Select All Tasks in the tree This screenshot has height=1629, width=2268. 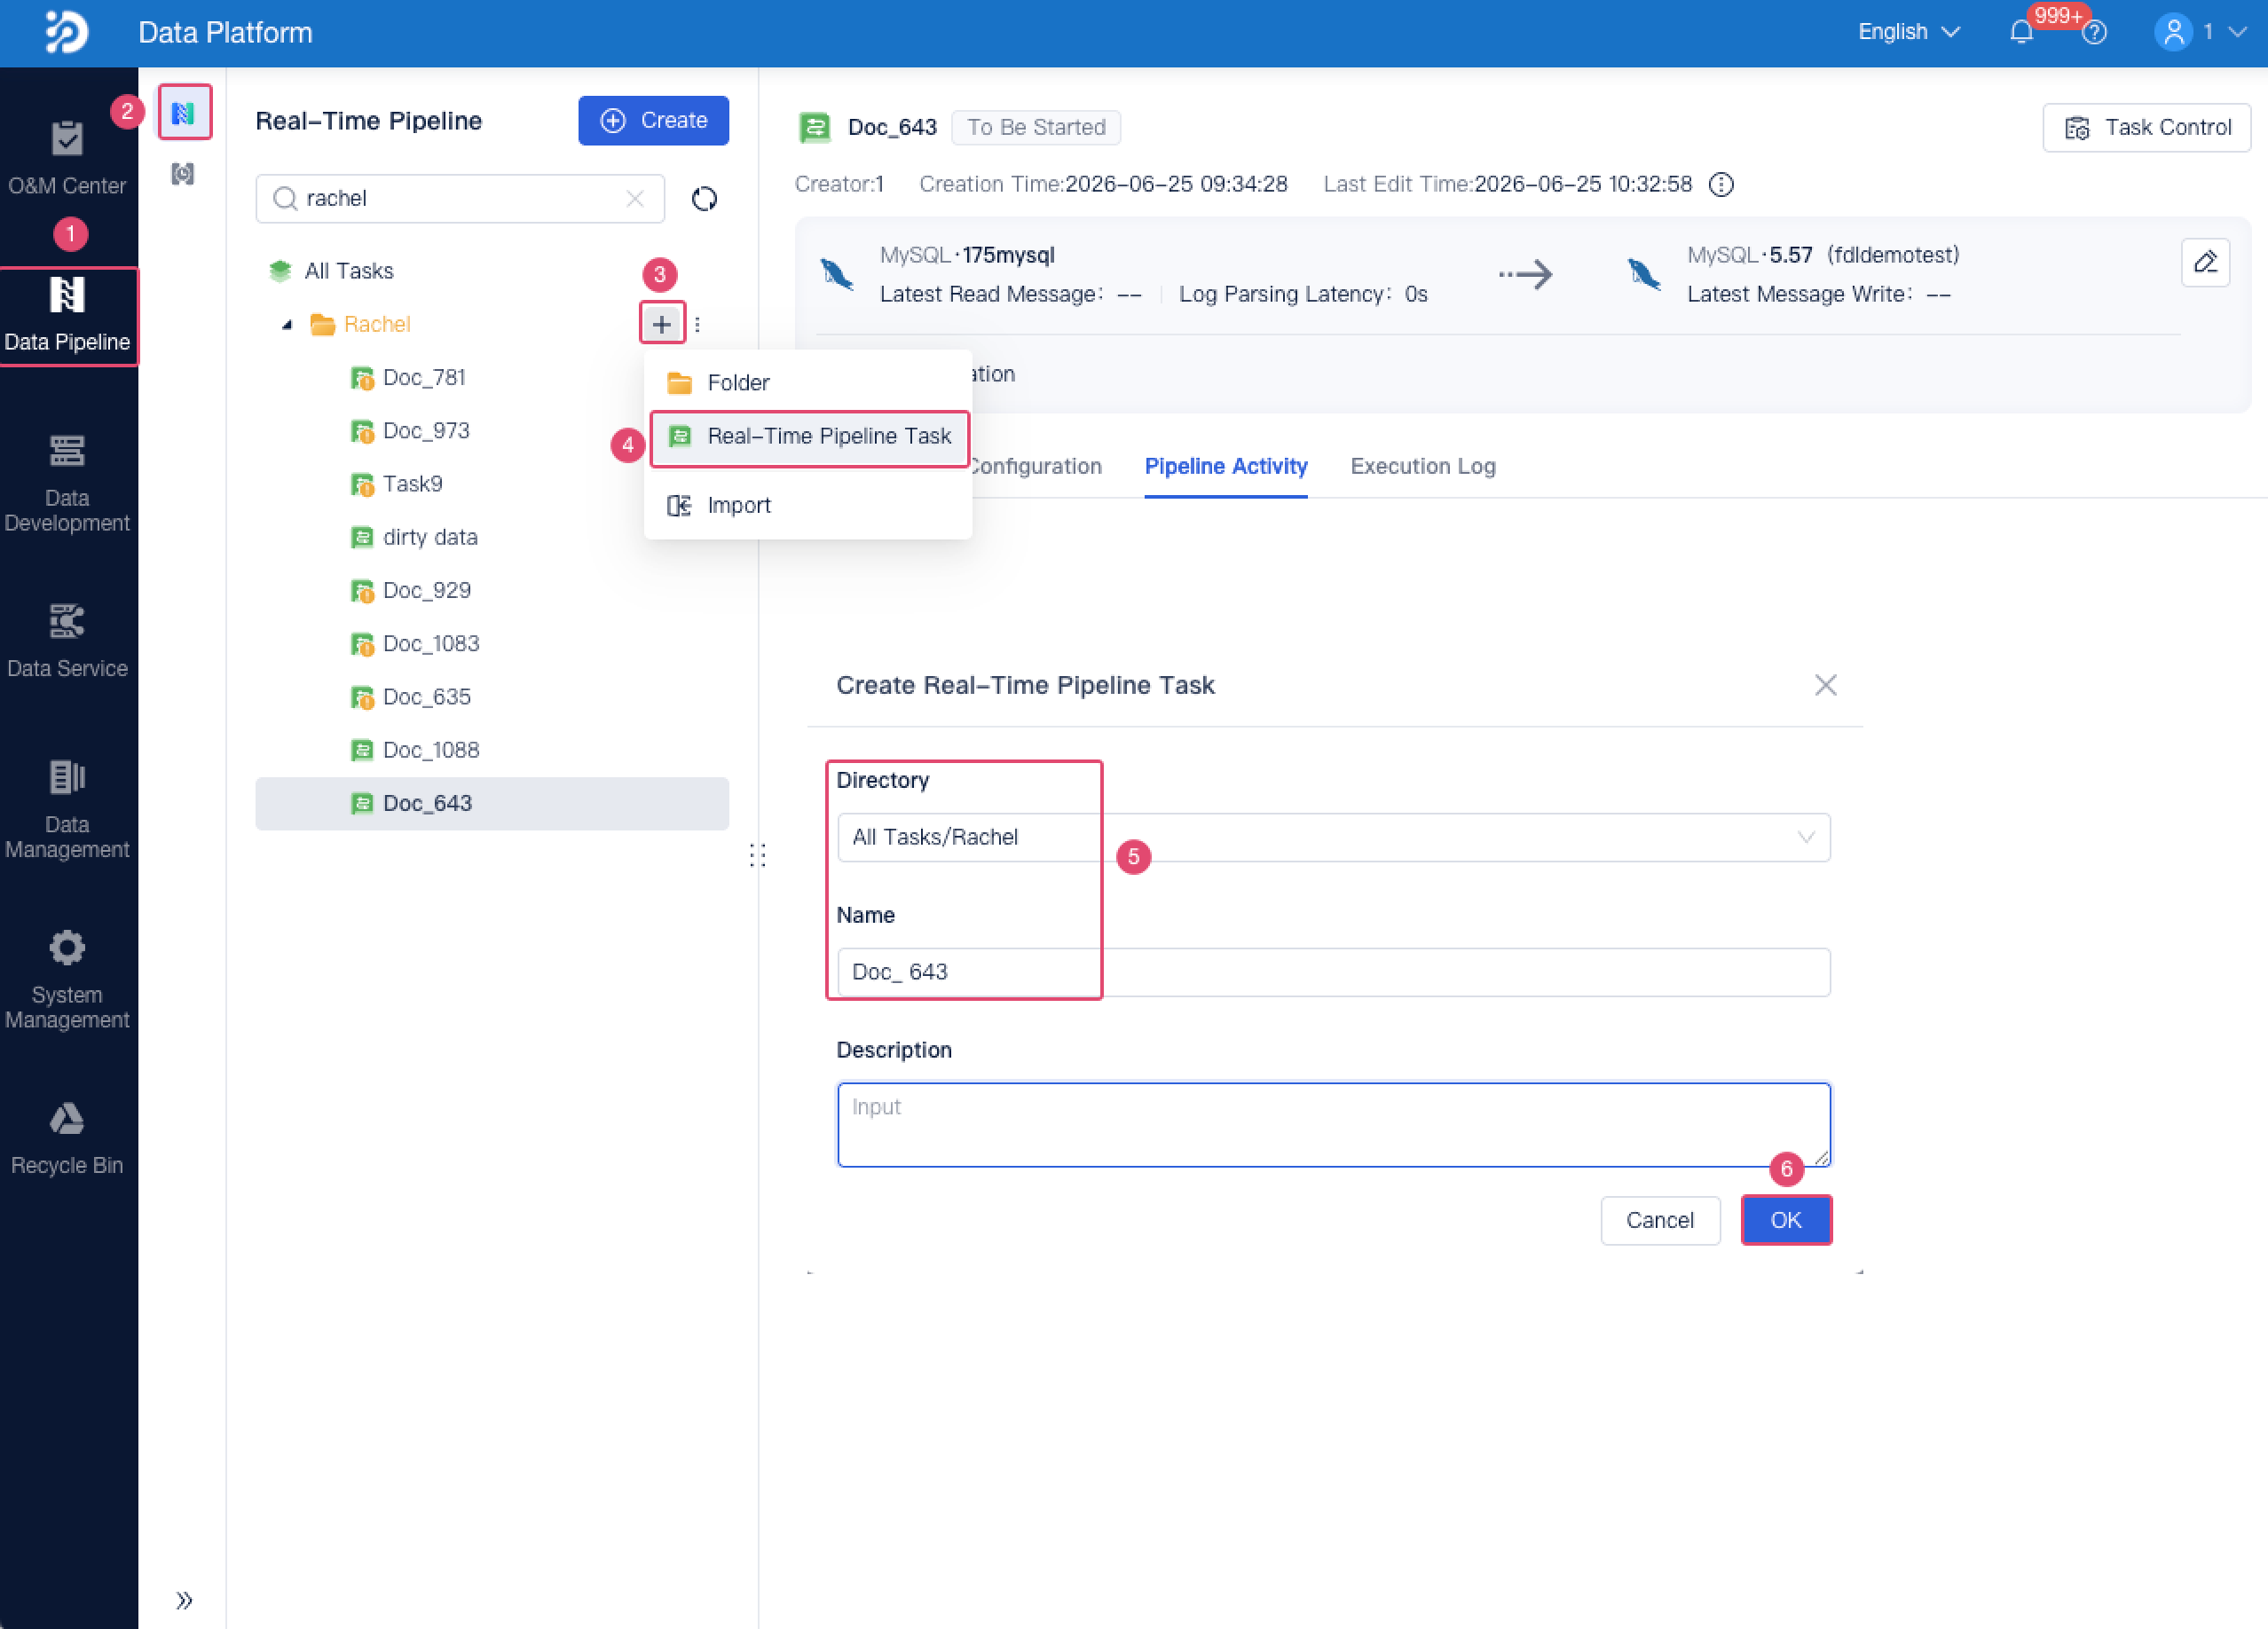pyautogui.click(x=348, y=271)
